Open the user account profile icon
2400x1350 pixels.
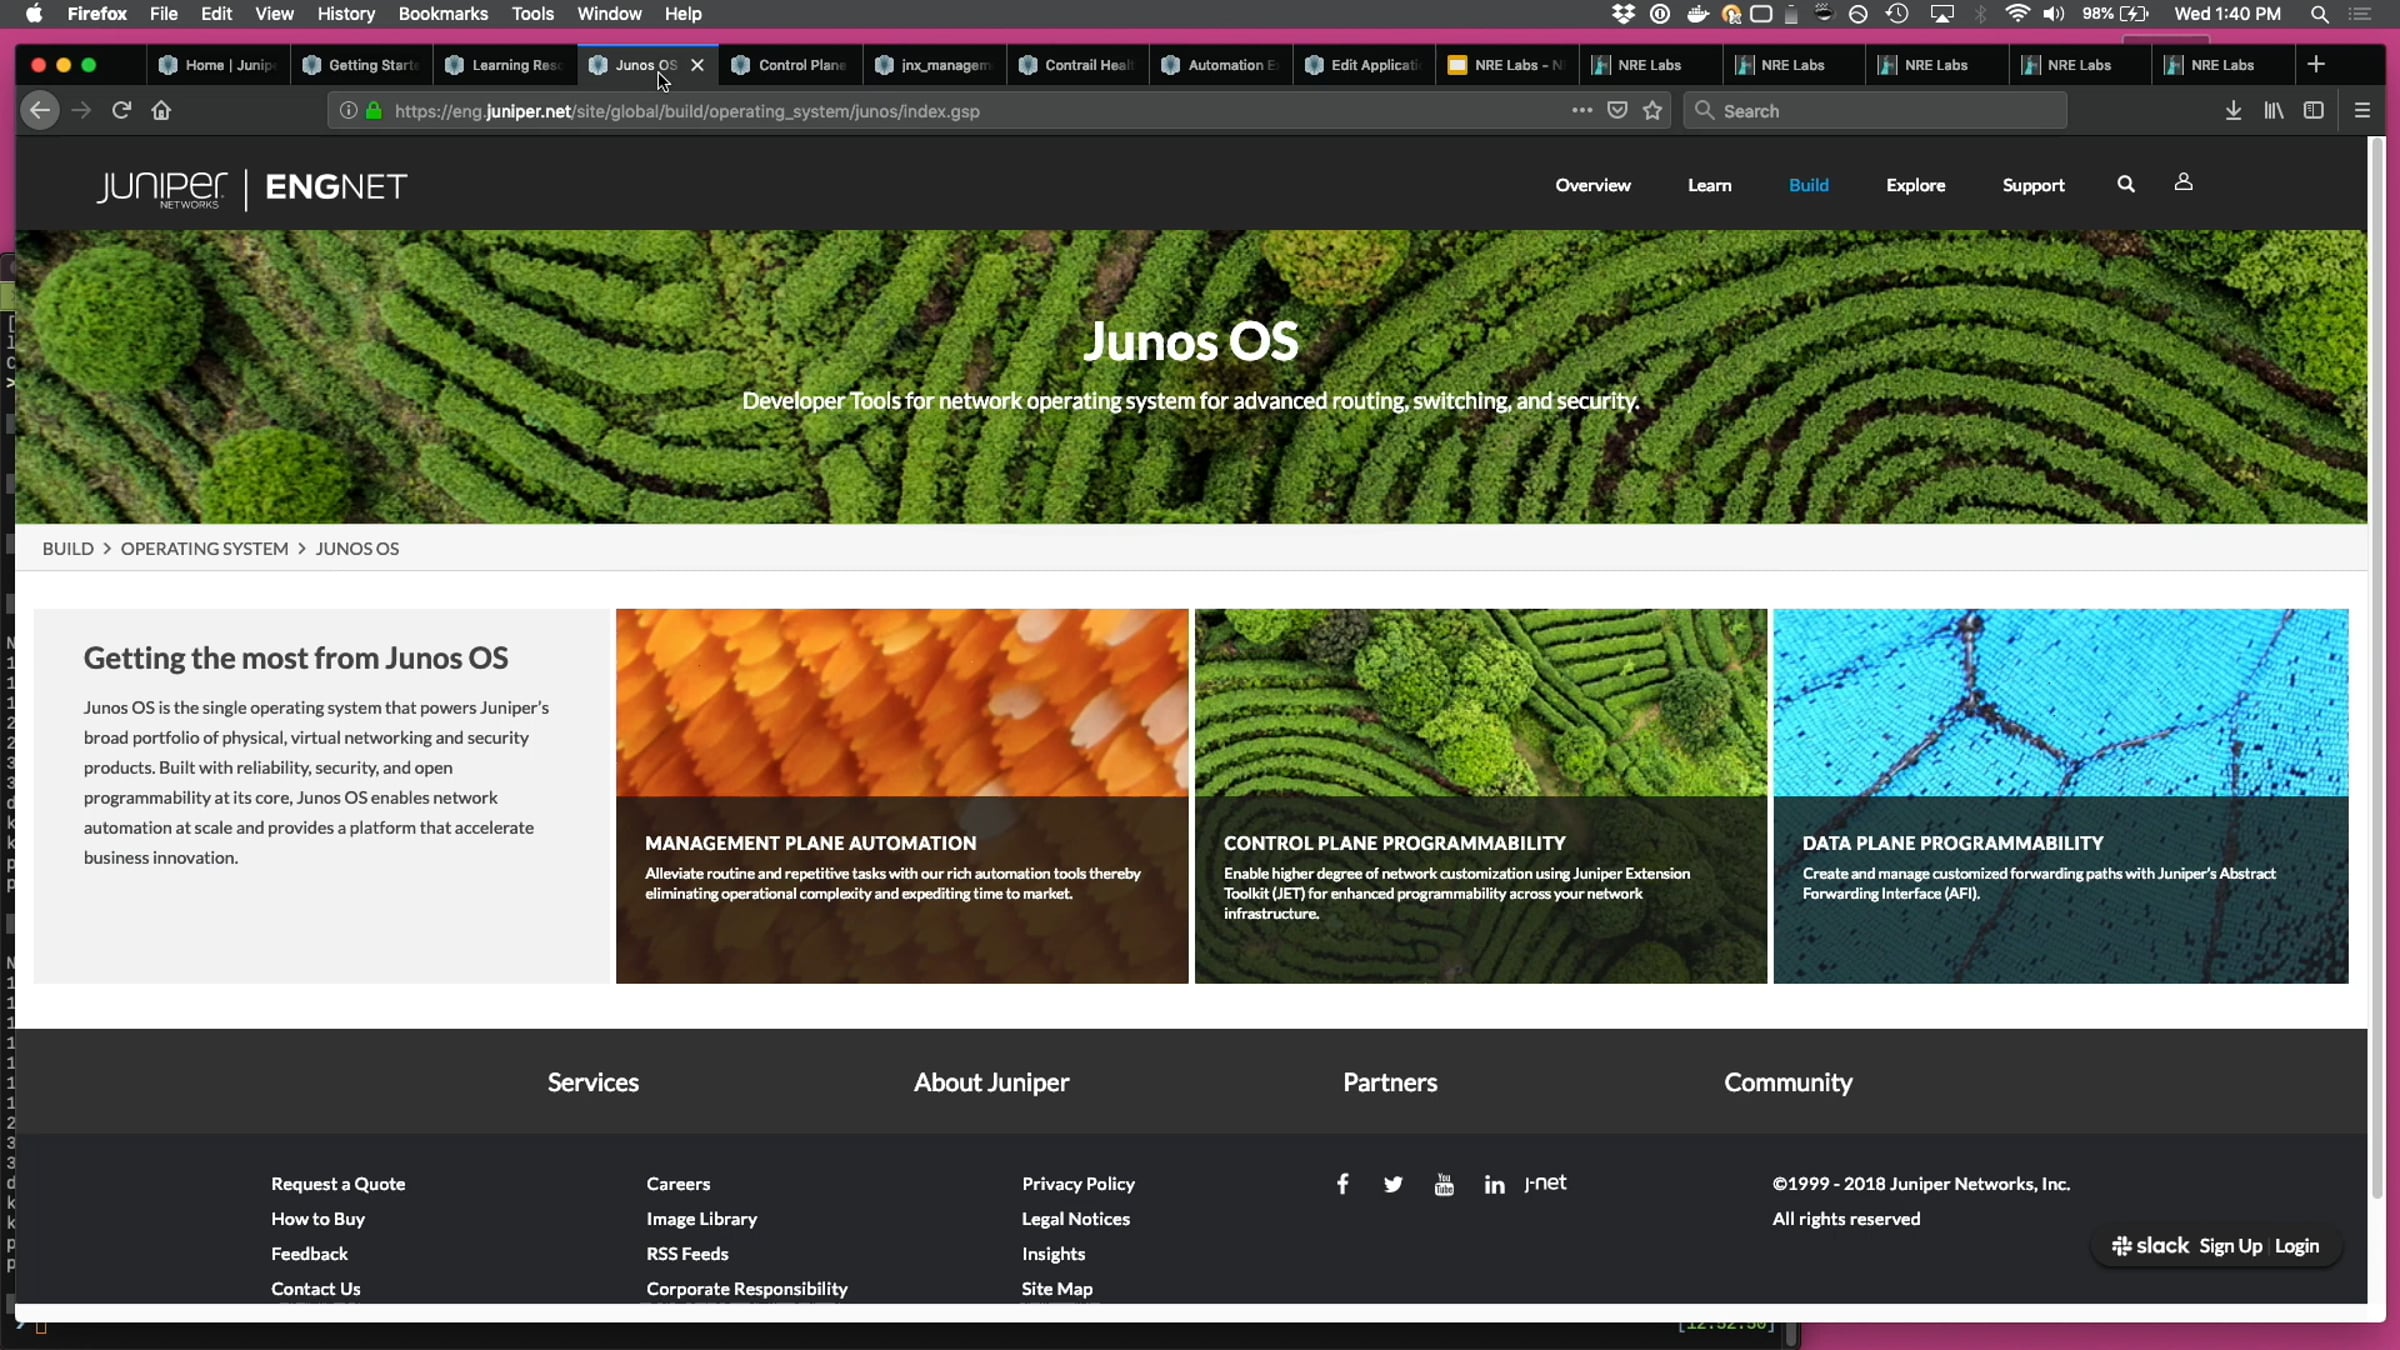pyautogui.click(x=2183, y=182)
